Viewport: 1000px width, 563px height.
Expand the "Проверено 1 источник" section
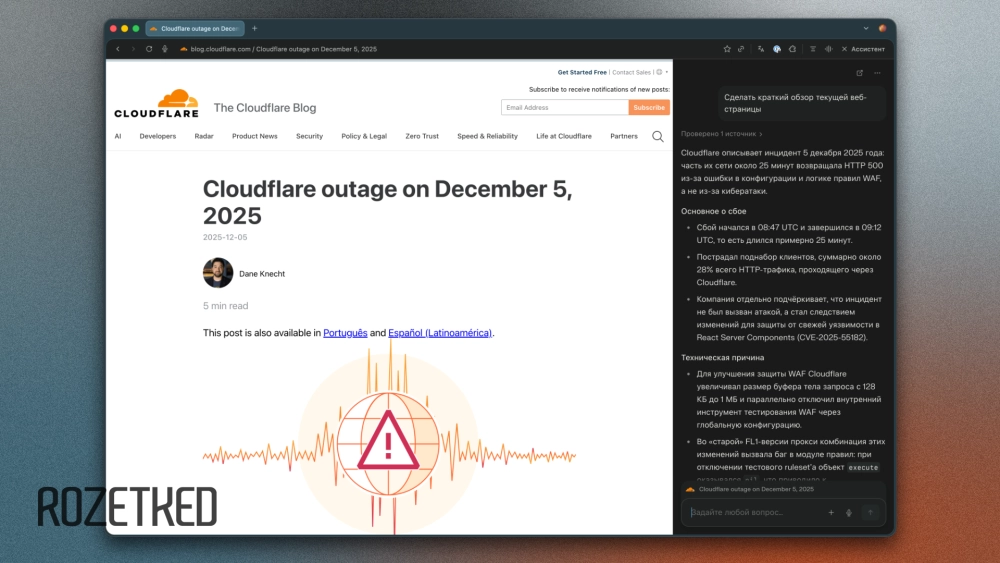721,133
